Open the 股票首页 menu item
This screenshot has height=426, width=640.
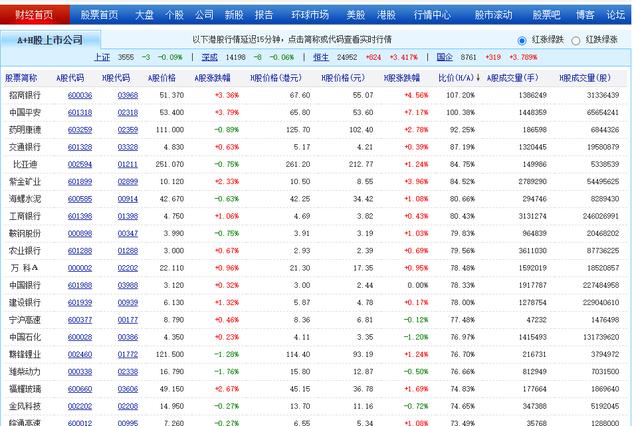tap(99, 15)
